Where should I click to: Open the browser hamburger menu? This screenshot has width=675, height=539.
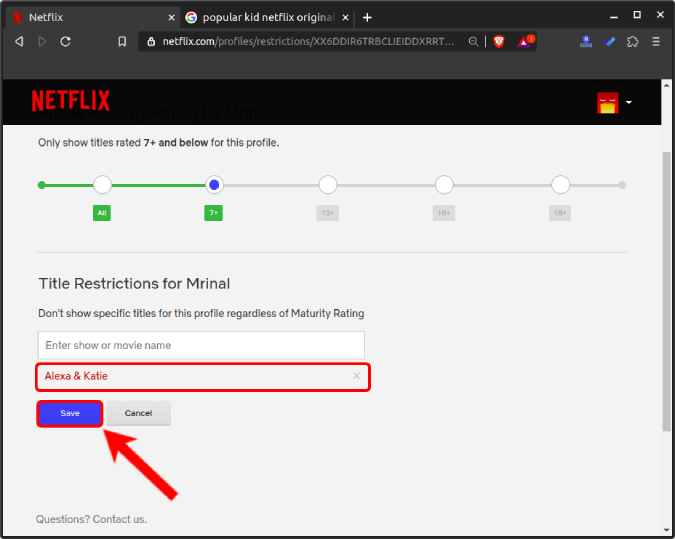(x=656, y=42)
